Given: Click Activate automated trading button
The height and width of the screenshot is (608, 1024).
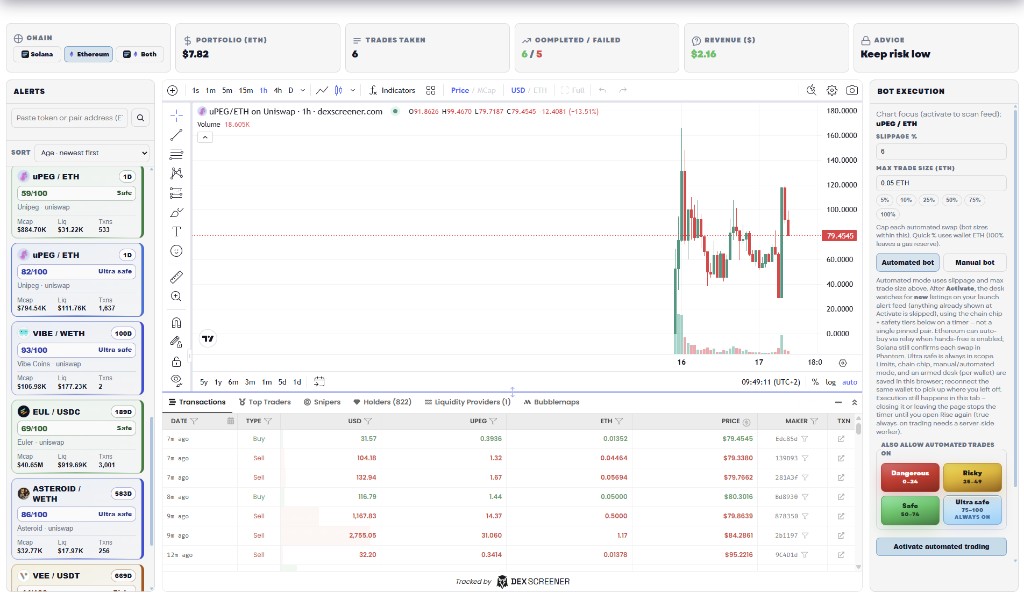Looking at the screenshot, I should pos(941,546).
